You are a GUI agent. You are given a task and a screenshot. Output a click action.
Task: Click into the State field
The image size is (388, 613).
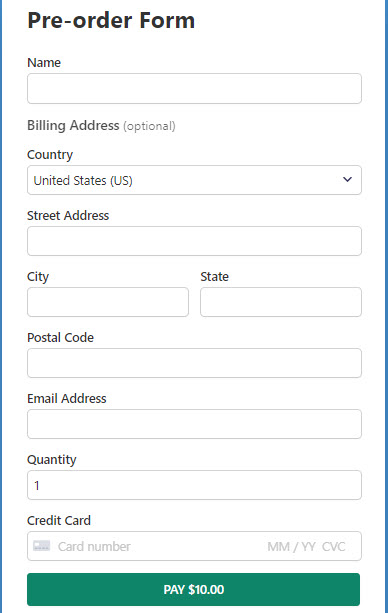pyautogui.click(x=281, y=302)
